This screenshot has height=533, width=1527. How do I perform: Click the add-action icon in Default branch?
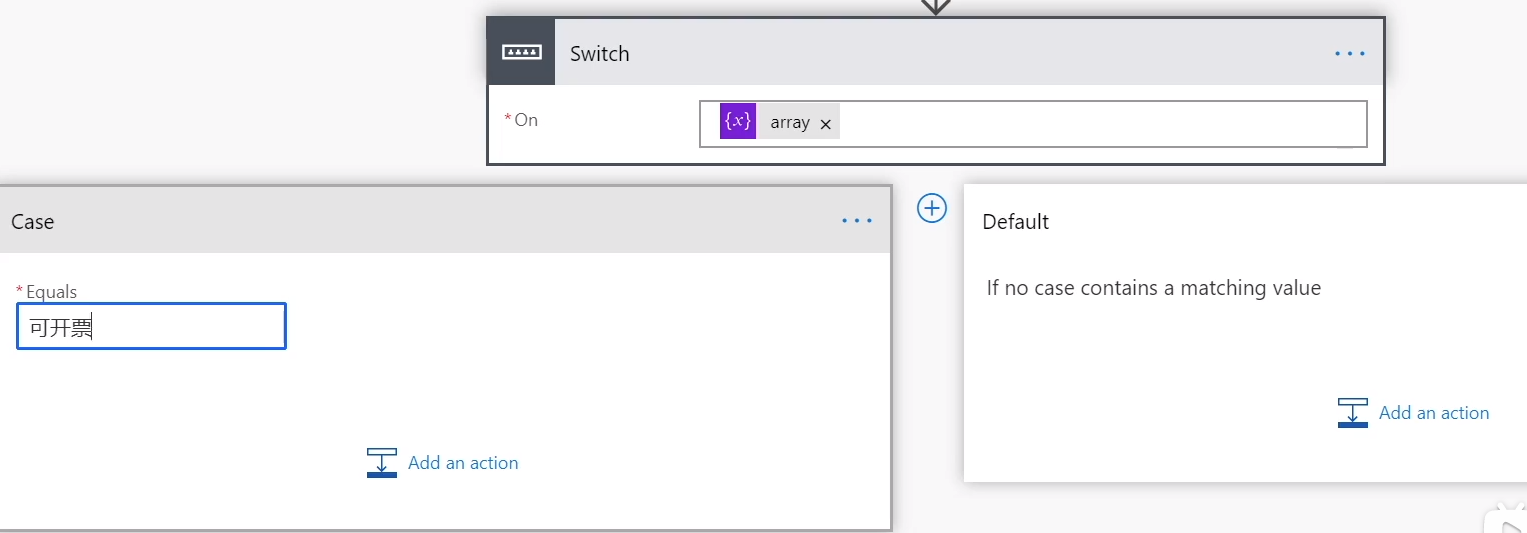click(x=1353, y=413)
